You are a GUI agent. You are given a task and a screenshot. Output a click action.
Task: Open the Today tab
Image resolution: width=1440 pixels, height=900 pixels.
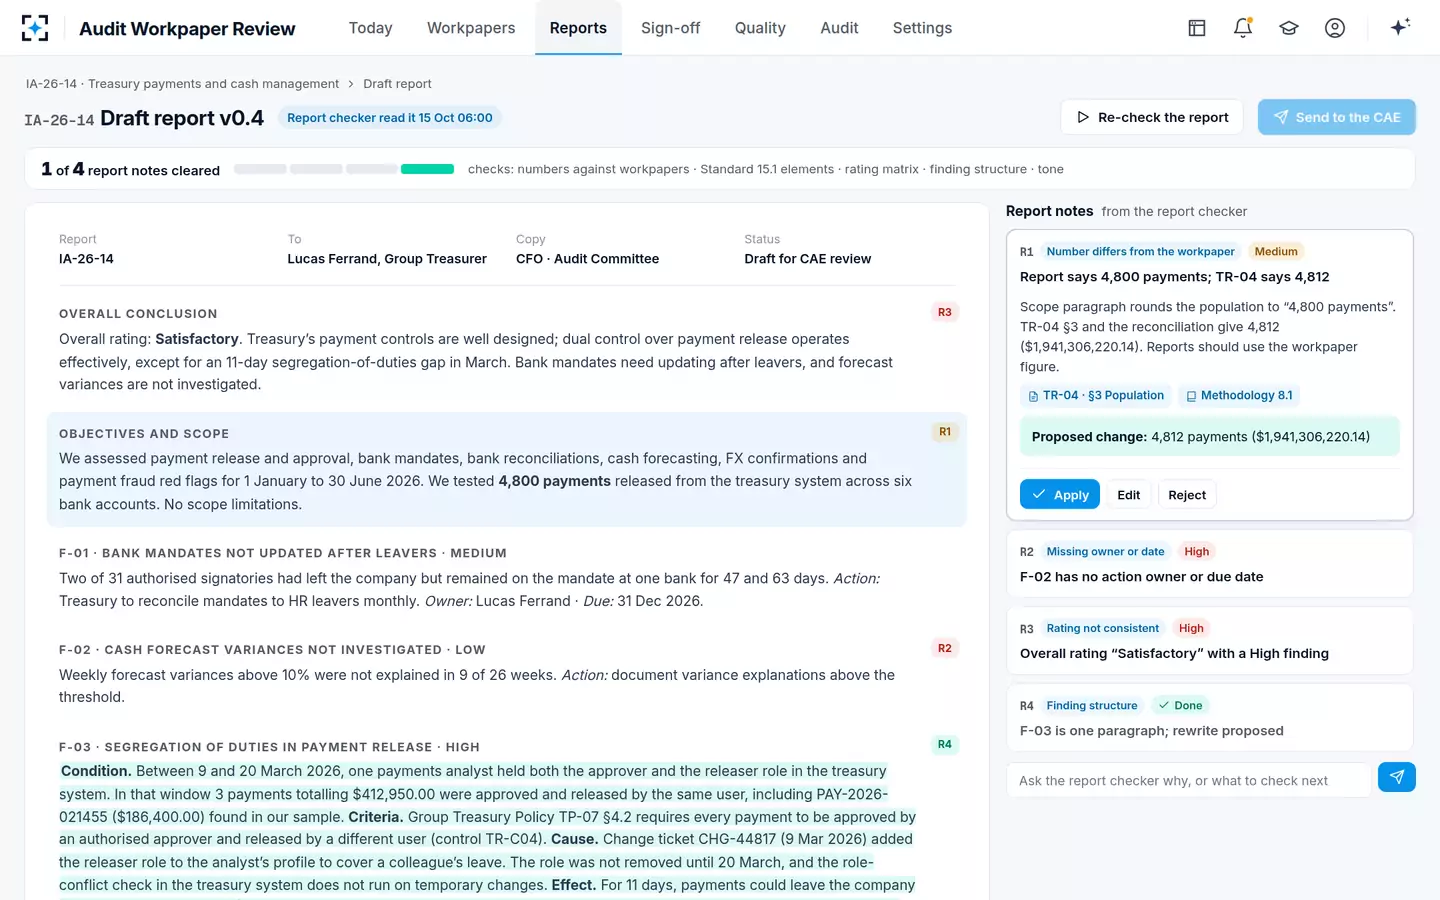tap(370, 28)
